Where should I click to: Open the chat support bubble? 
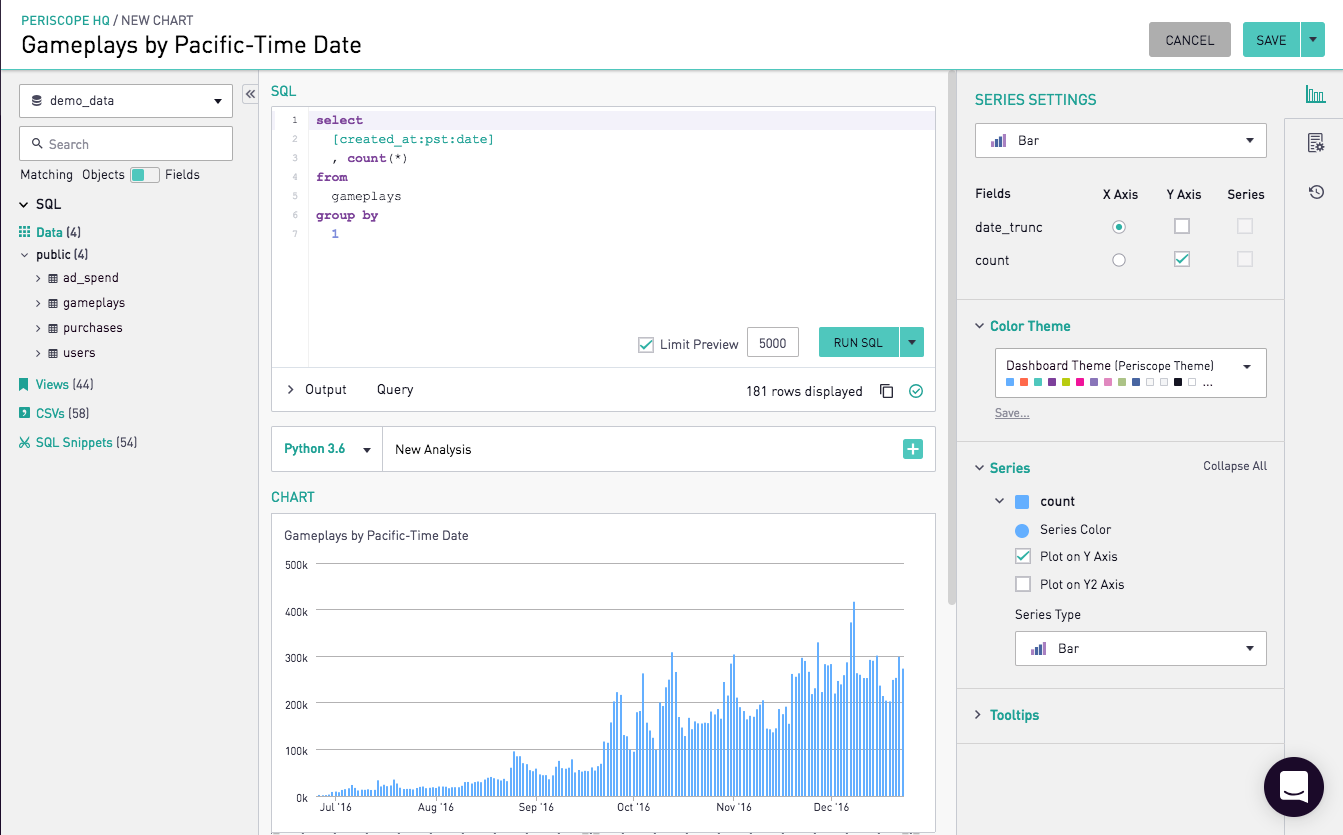tap(1293, 787)
